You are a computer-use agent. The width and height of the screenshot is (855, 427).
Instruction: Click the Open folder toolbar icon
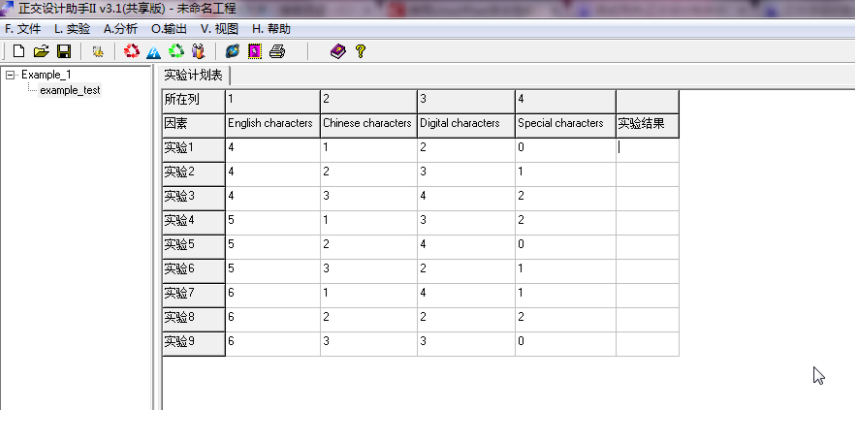(x=41, y=51)
